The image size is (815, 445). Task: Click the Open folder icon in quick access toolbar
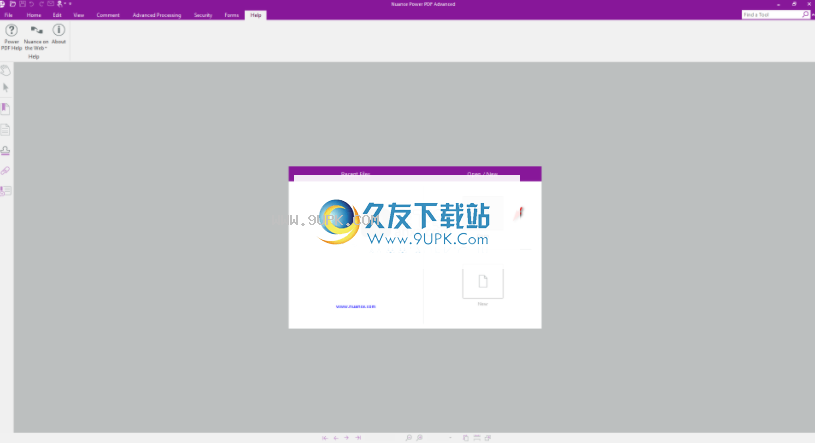pyautogui.click(x=12, y=4)
